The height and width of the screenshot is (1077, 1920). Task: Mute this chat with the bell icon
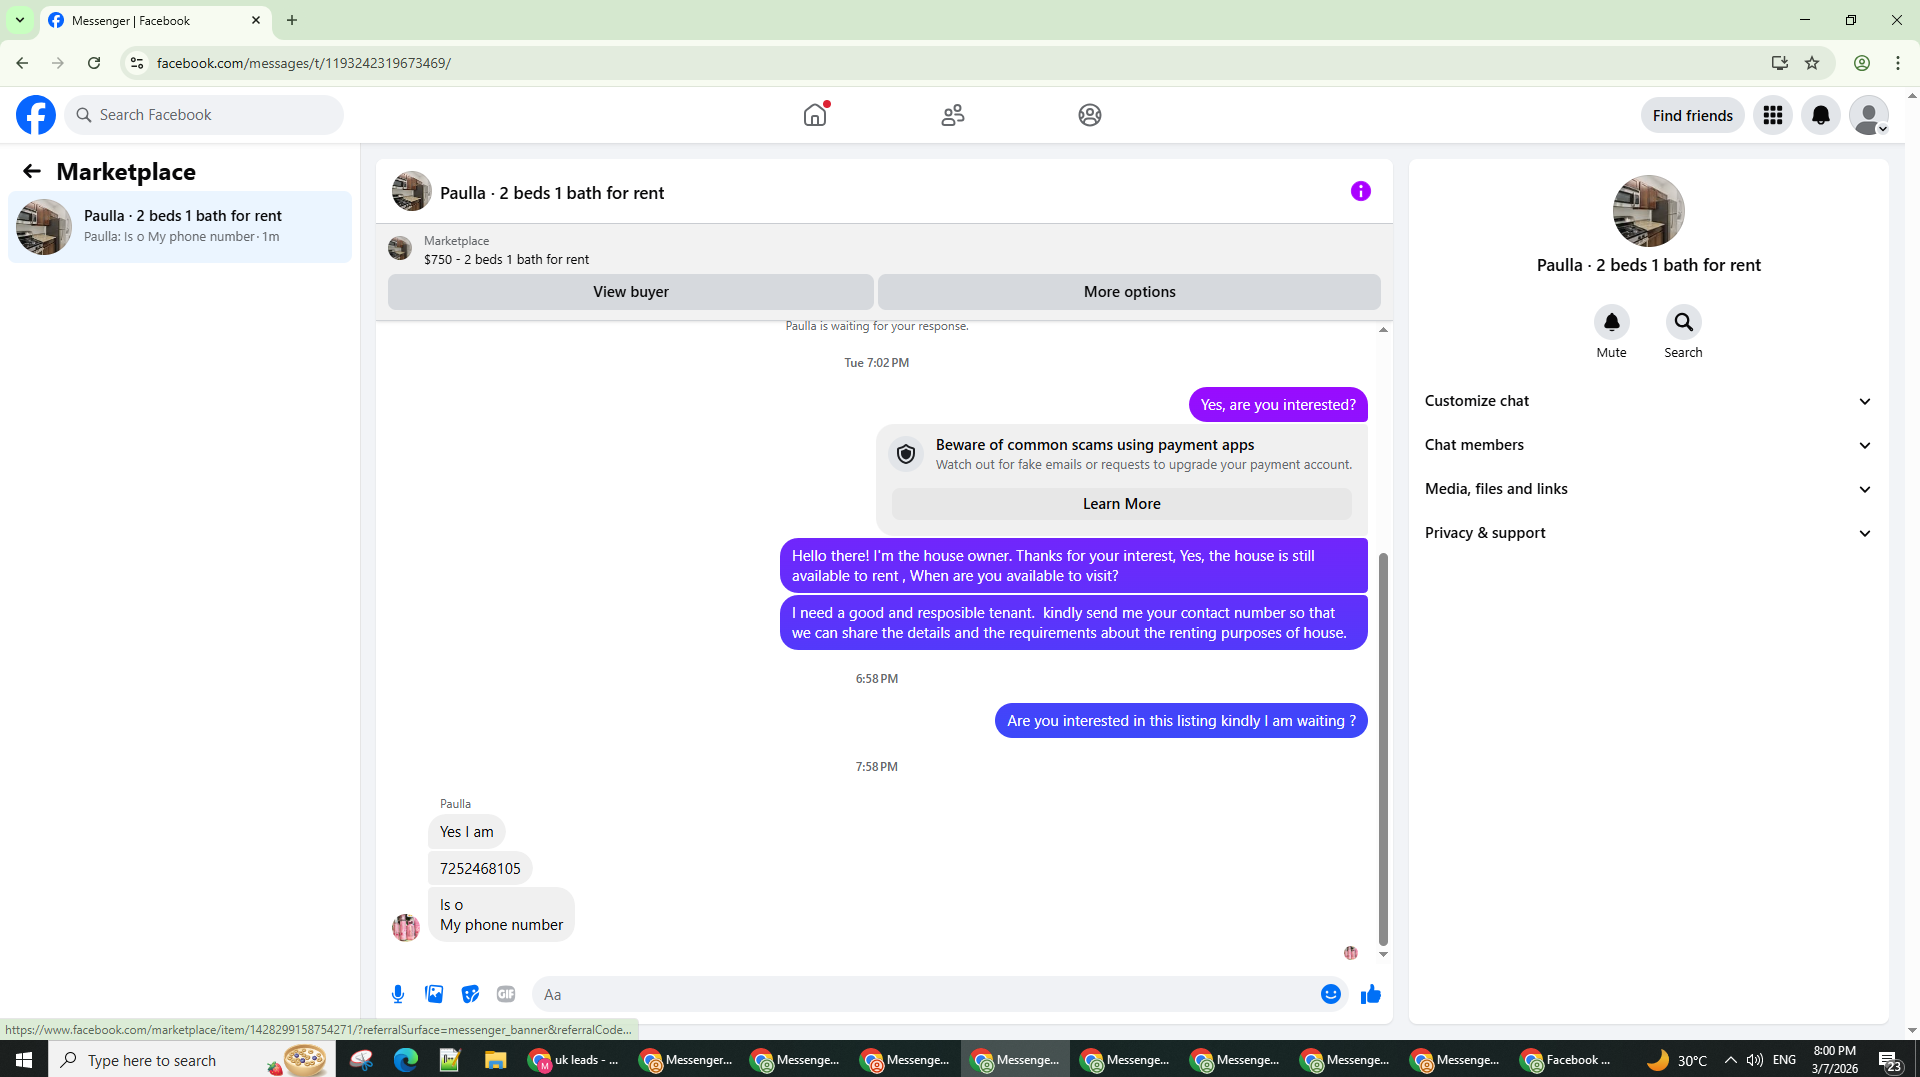tap(1612, 322)
